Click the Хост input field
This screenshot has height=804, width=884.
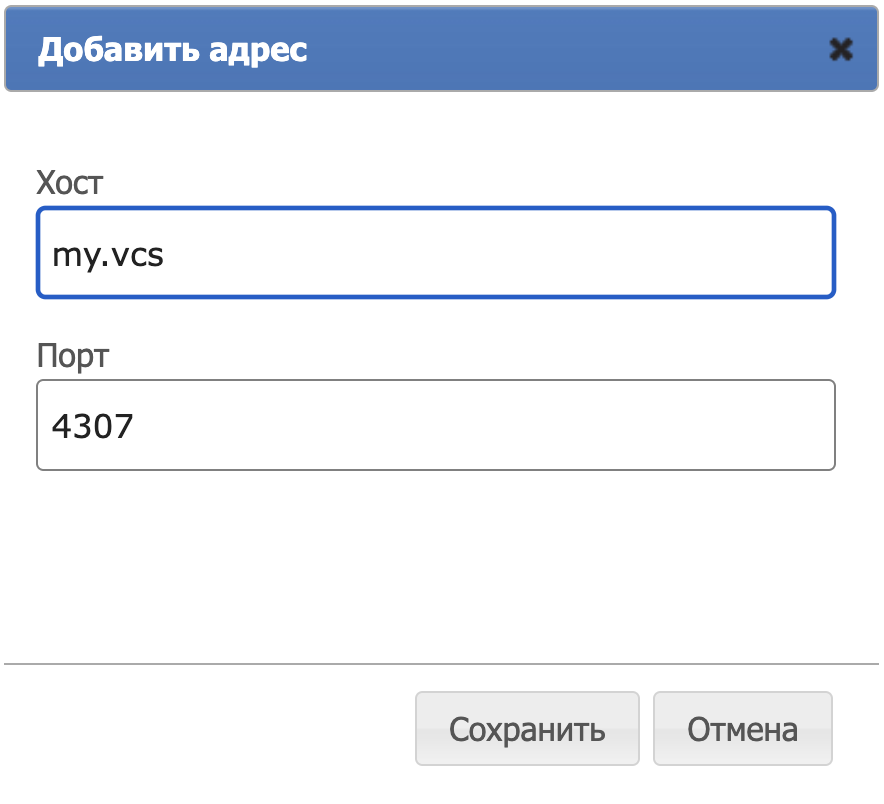point(436,253)
